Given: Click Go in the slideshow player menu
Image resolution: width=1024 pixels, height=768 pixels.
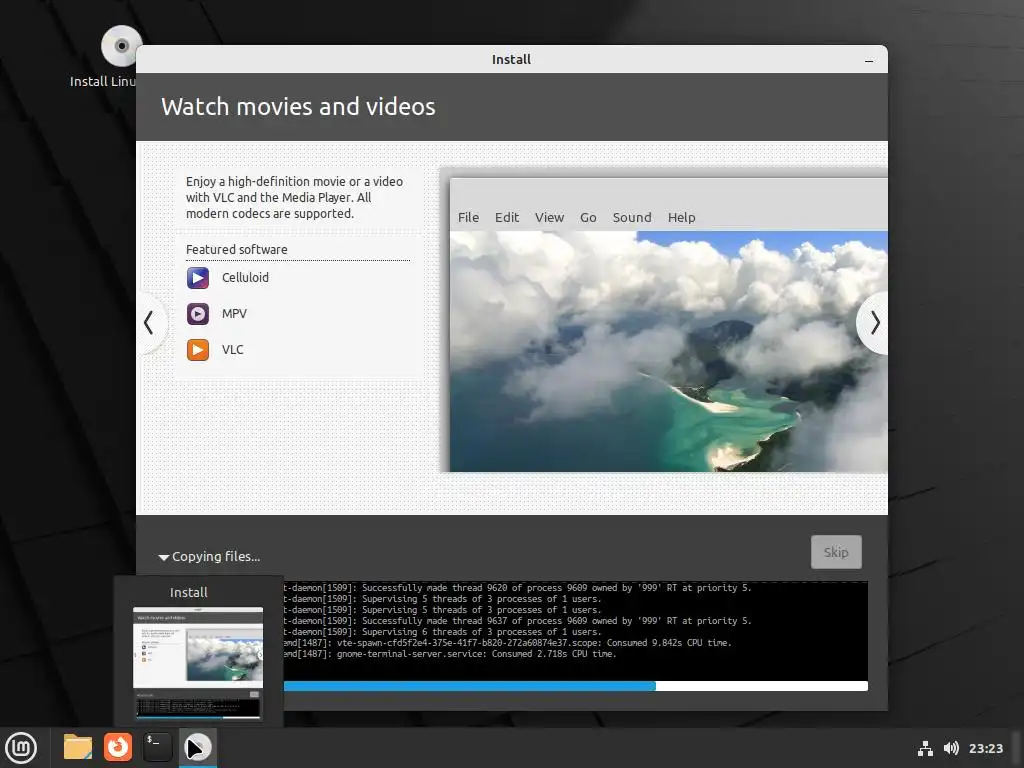Looking at the screenshot, I should (588, 217).
